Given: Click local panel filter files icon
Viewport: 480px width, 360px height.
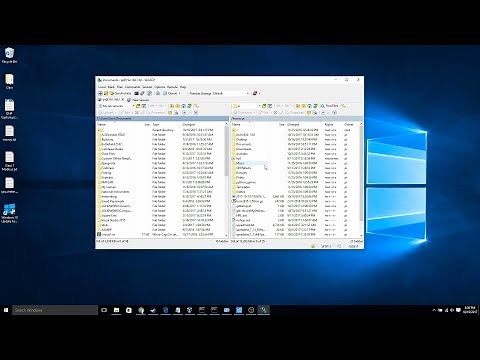Looking at the screenshot, I should point(144,106).
